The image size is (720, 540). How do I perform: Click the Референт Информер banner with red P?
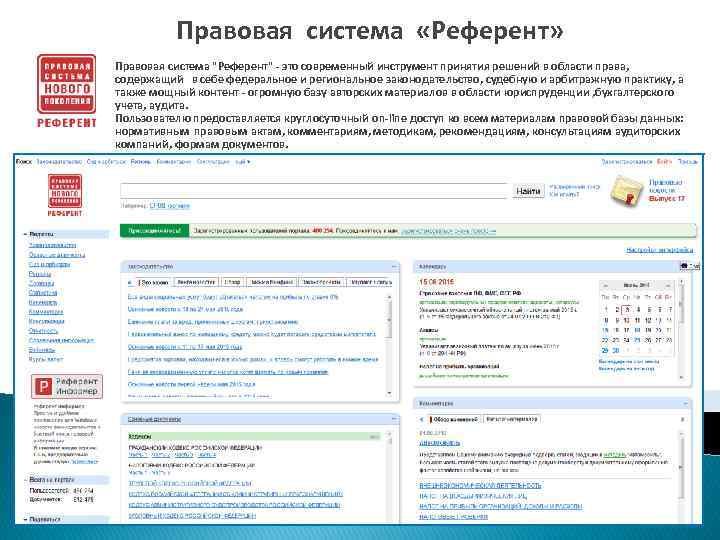pyautogui.click(x=67, y=386)
